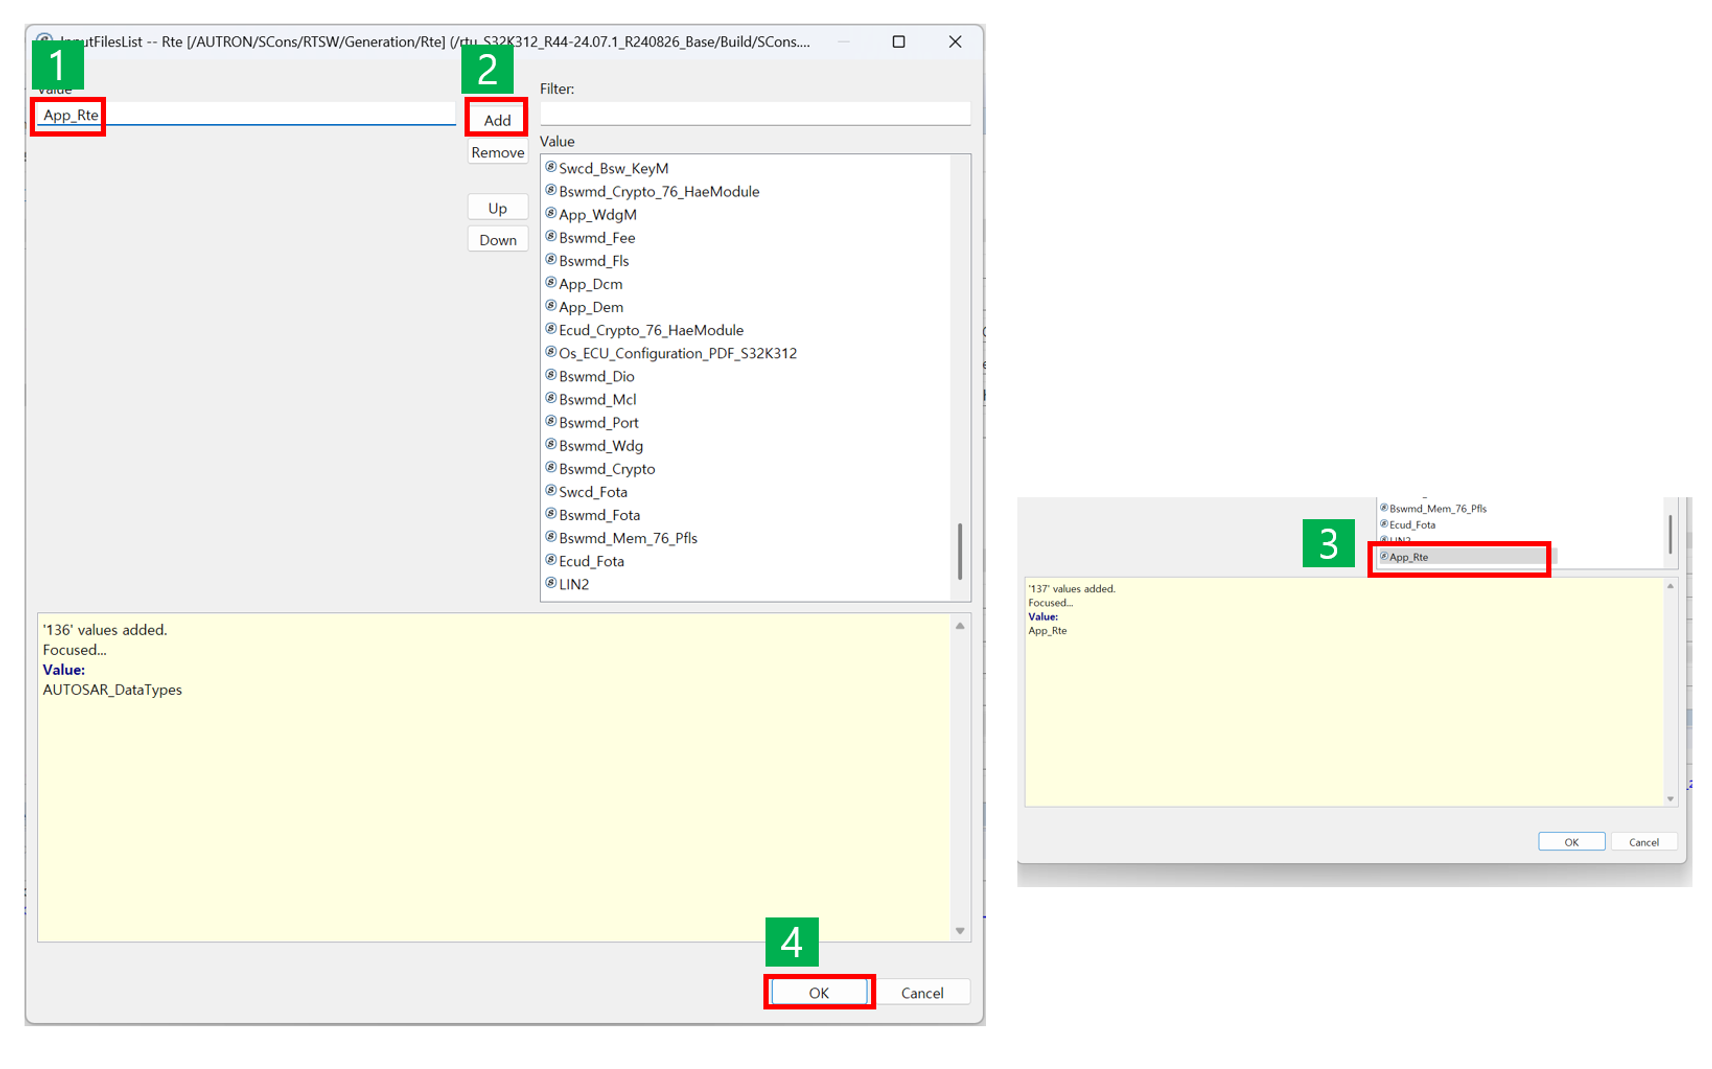Maximize the InputFilesList dialog window

pyautogui.click(x=898, y=42)
